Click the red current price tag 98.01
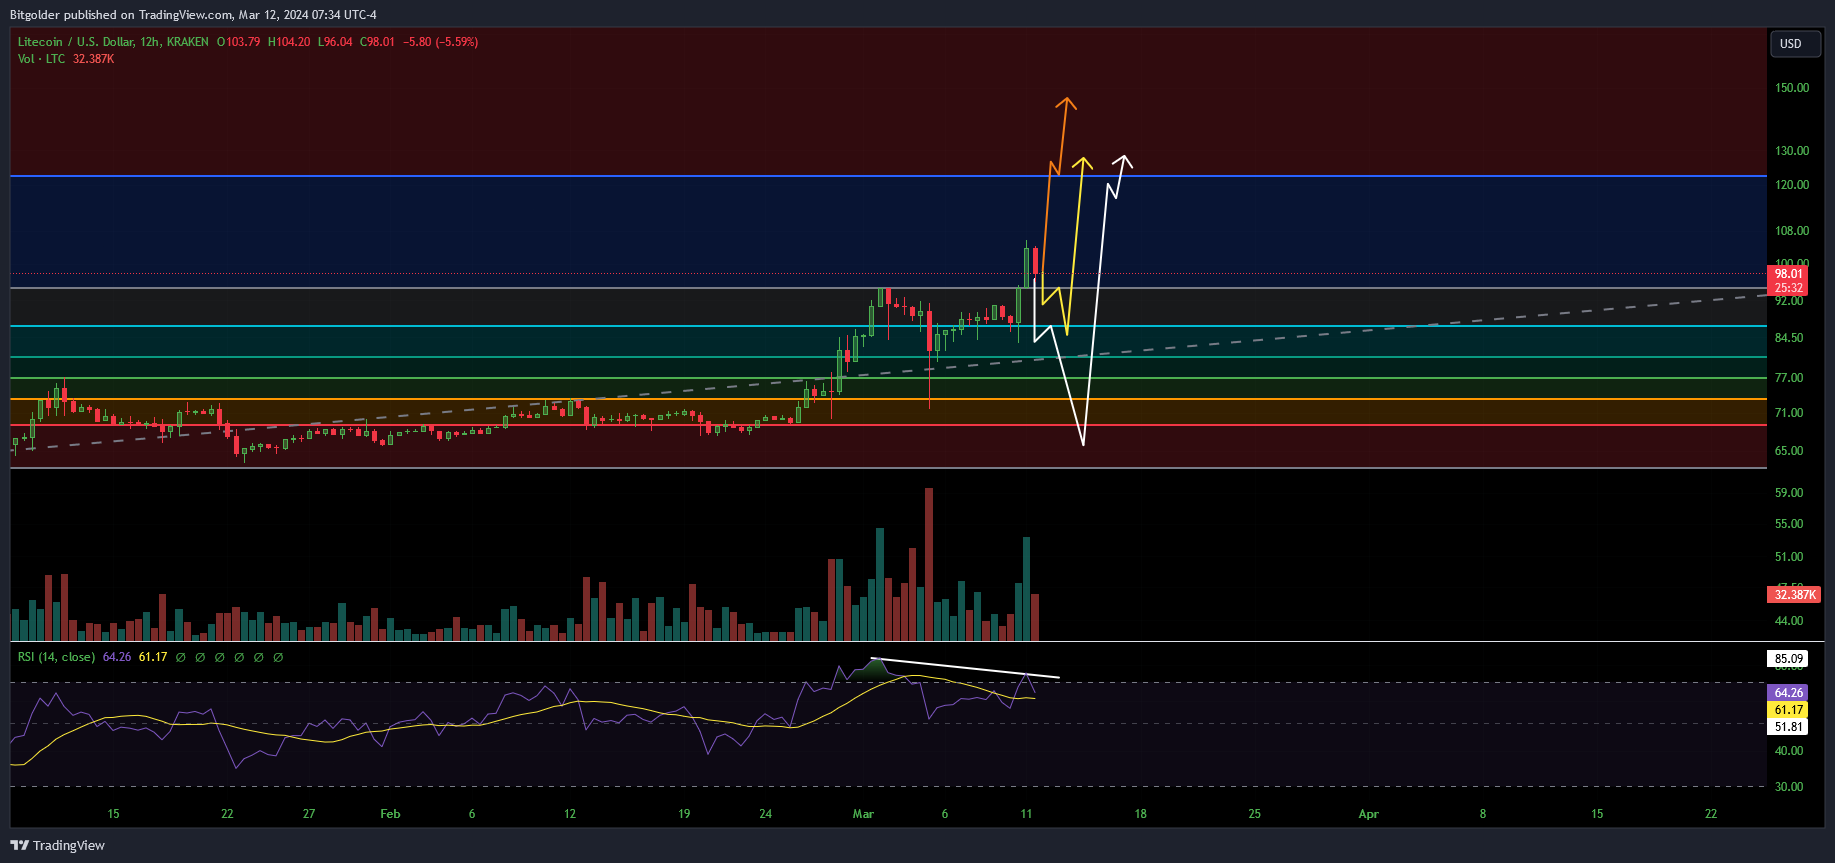The width and height of the screenshot is (1835, 863). coord(1788,274)
